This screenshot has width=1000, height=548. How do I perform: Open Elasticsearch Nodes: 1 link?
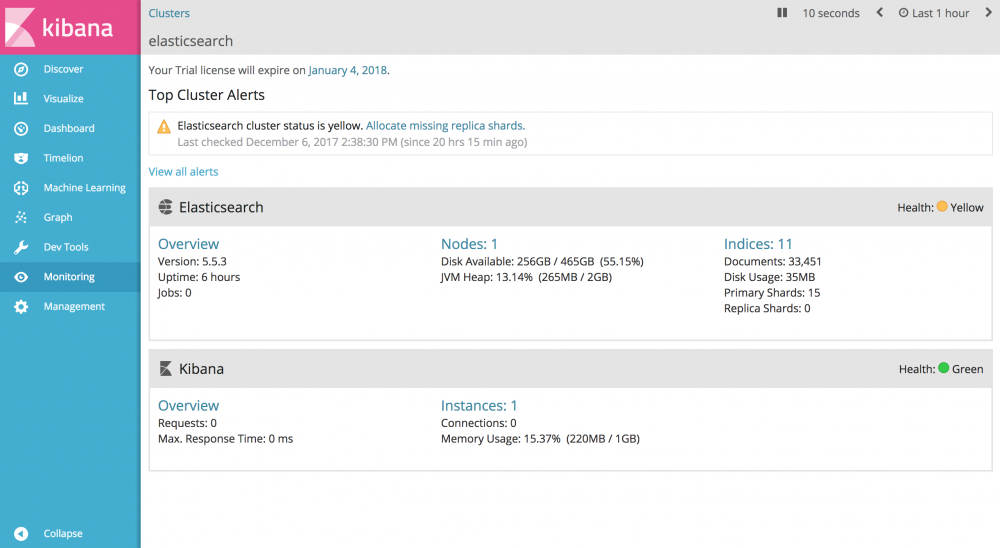pyautogui.click(x=469, y=244)
